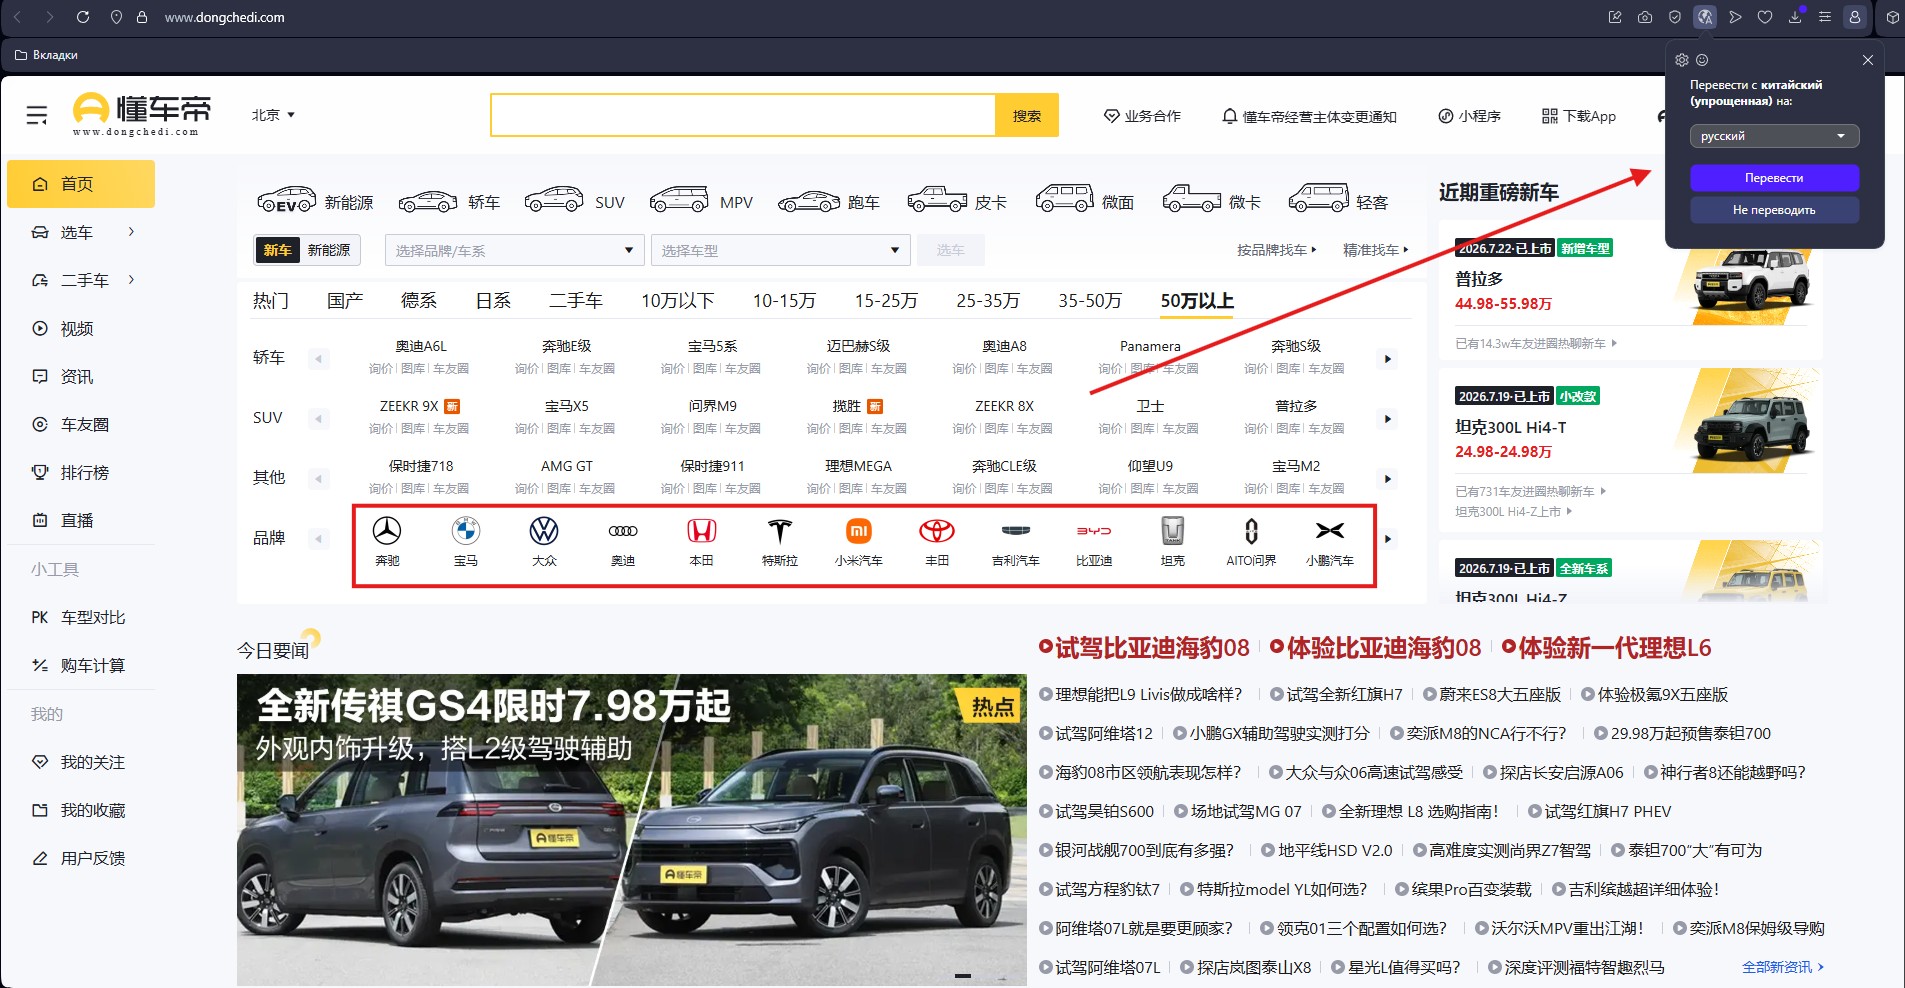1905x988 pixels.
Task: Select the 50万以上 price tab
Action: (x=1197, y=301)
